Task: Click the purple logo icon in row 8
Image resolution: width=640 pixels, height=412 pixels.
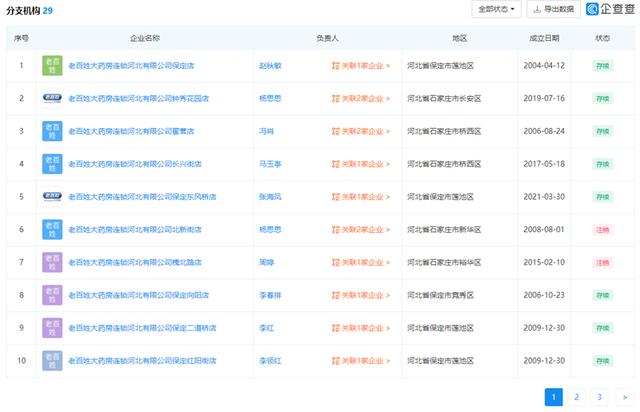Action: [x=52, y=295]
